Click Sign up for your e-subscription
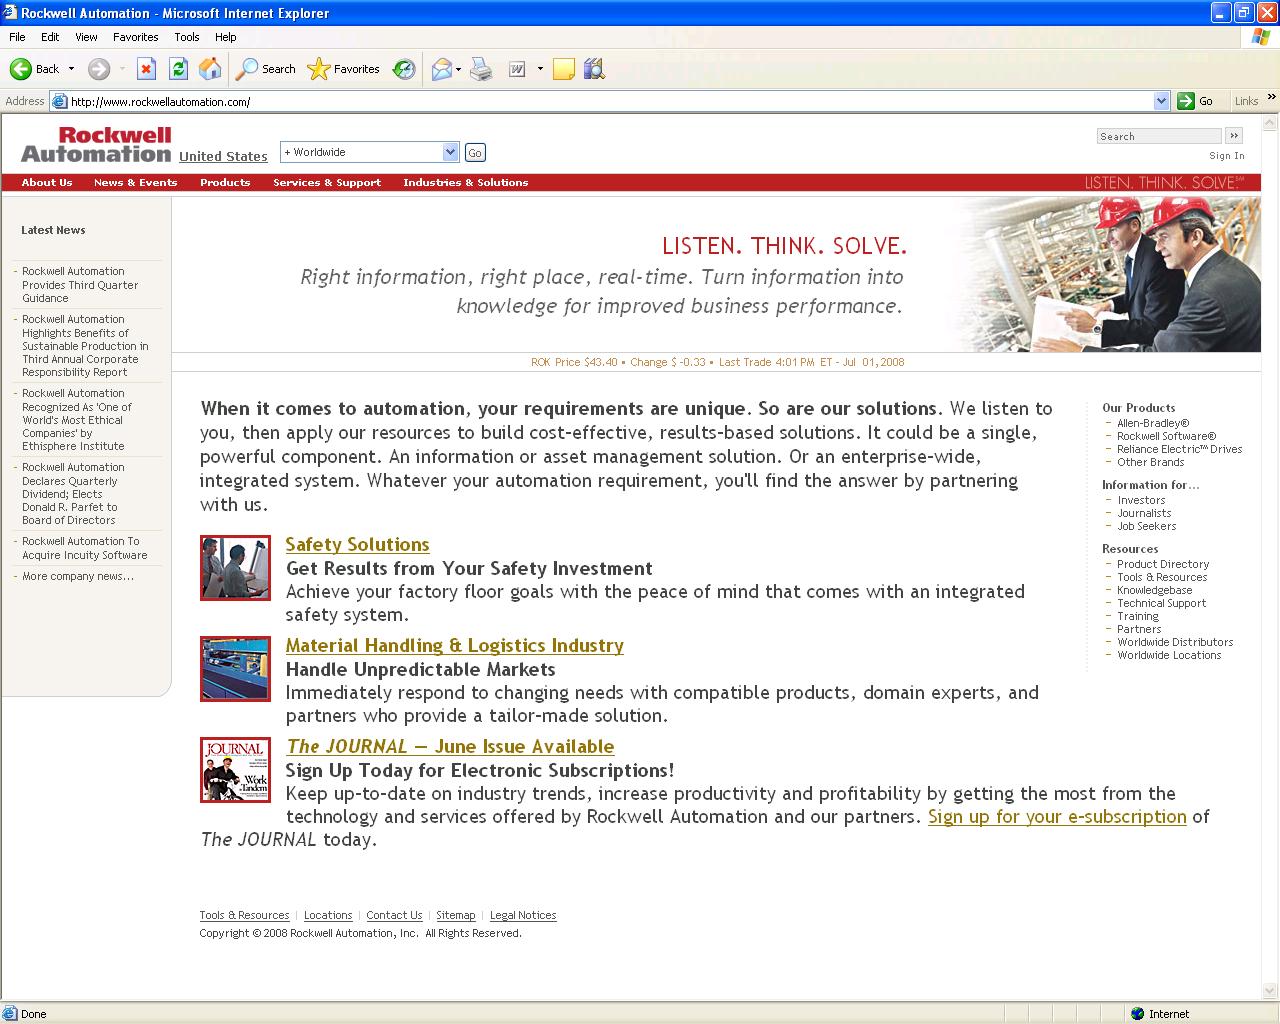The image size is (1280, 1024). (x=1057, y=816)
